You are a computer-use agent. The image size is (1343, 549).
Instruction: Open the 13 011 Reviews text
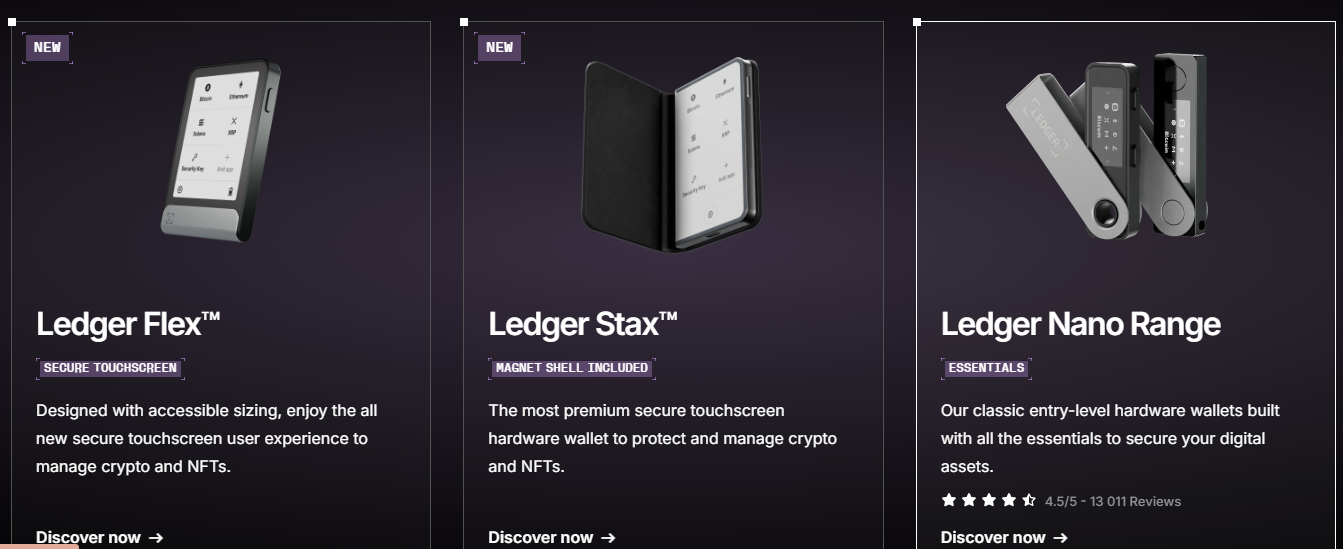pyautogui.click(x=1113, y=501)
